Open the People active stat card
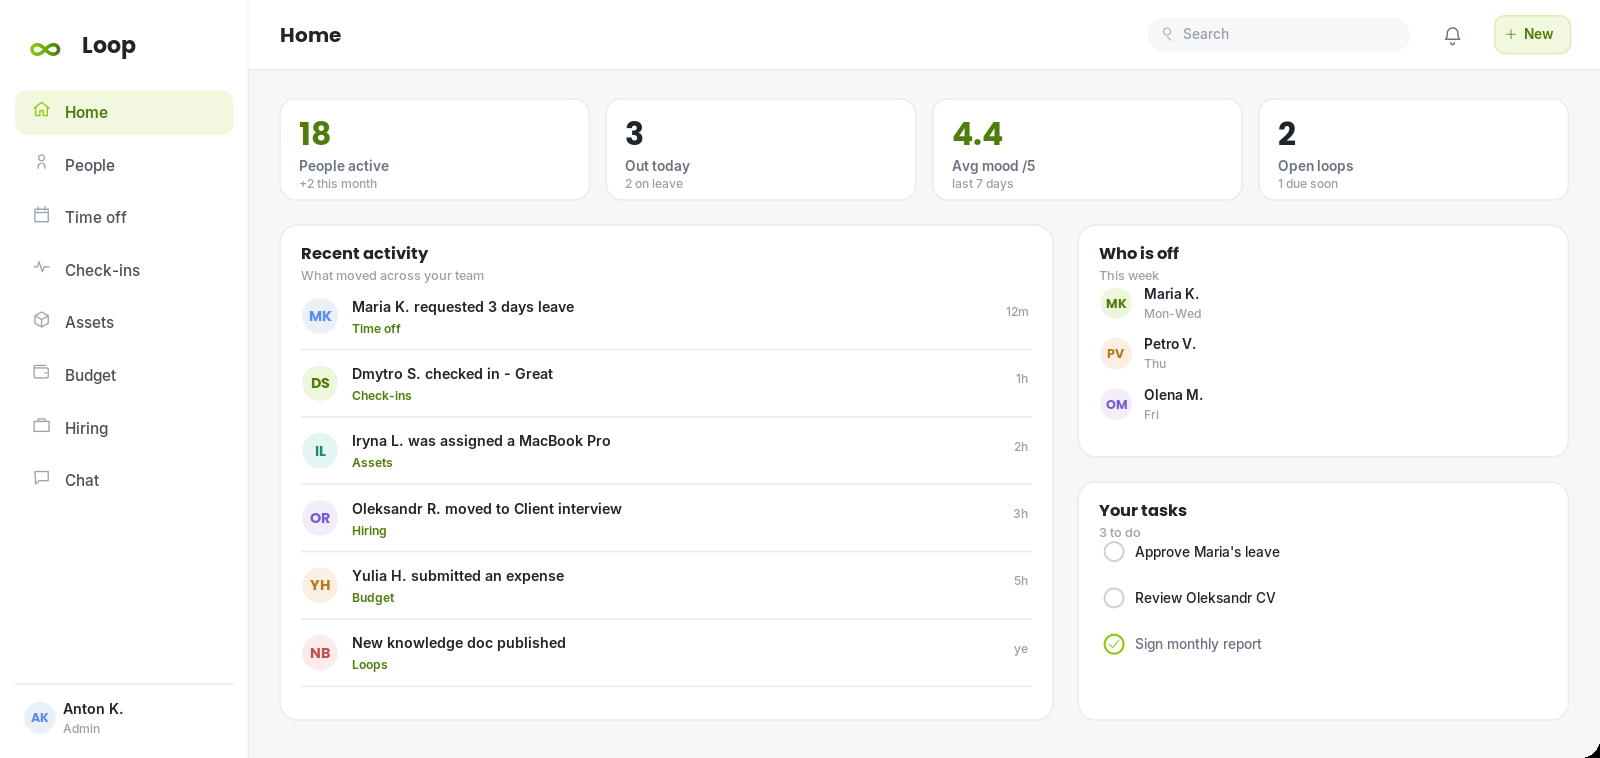 pos(435,150)
